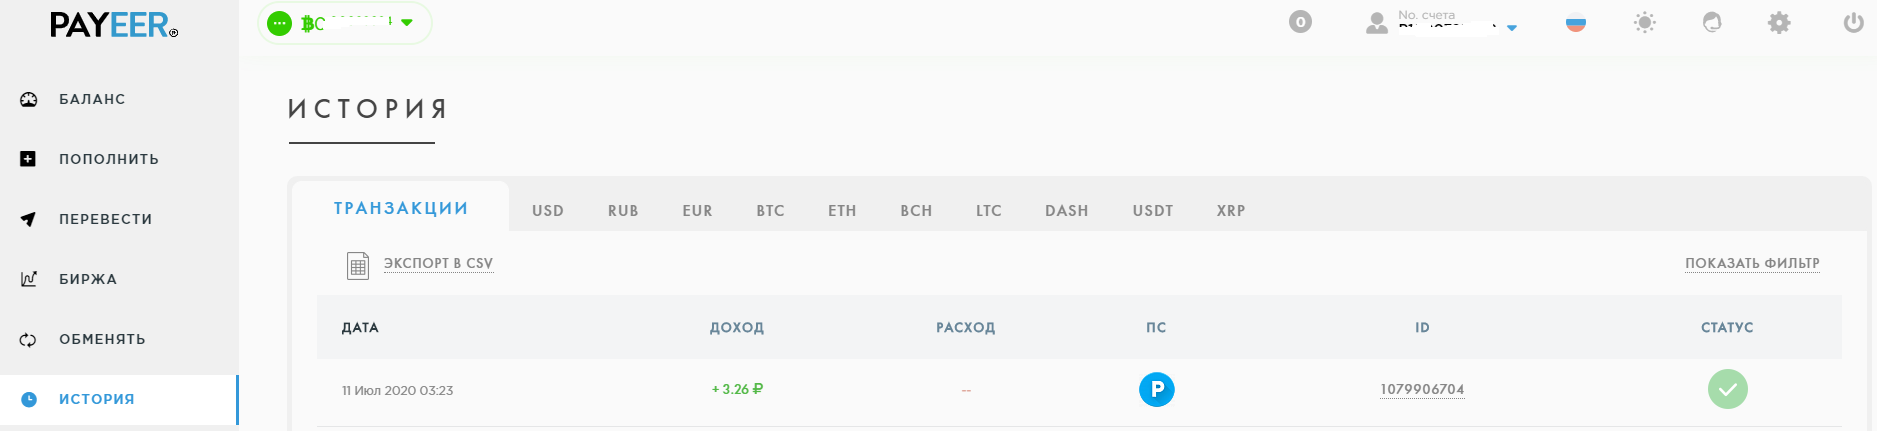Open the support headset icon
Screen dimensions: 1877x431
coord(1712,22)
